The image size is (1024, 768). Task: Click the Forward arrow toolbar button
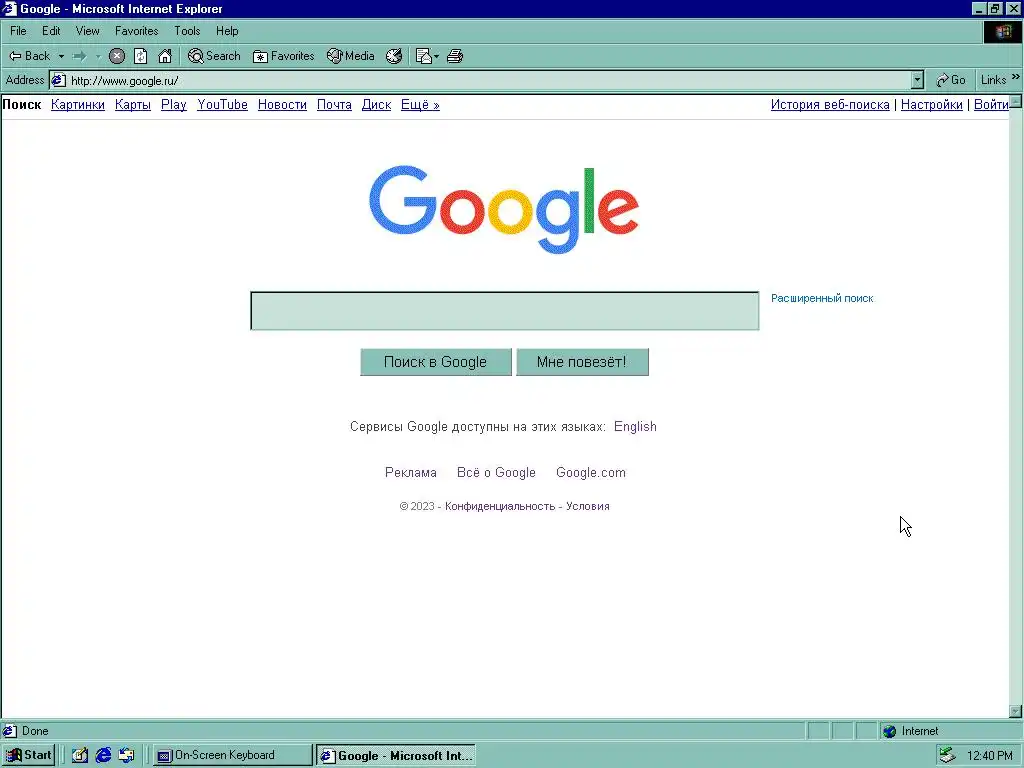tap(80, 56)
